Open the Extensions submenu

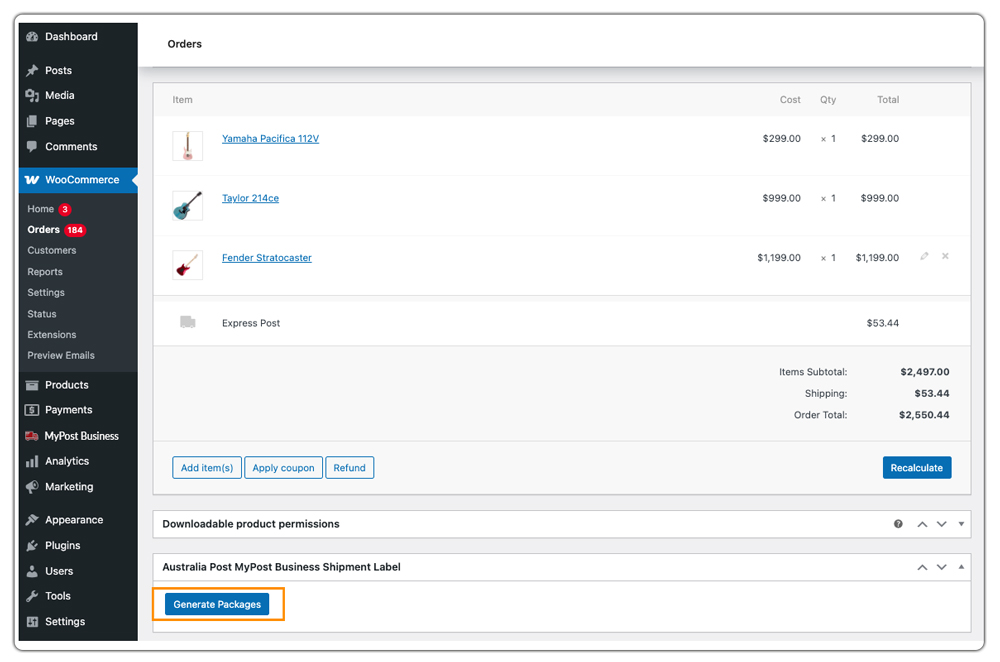52,335
